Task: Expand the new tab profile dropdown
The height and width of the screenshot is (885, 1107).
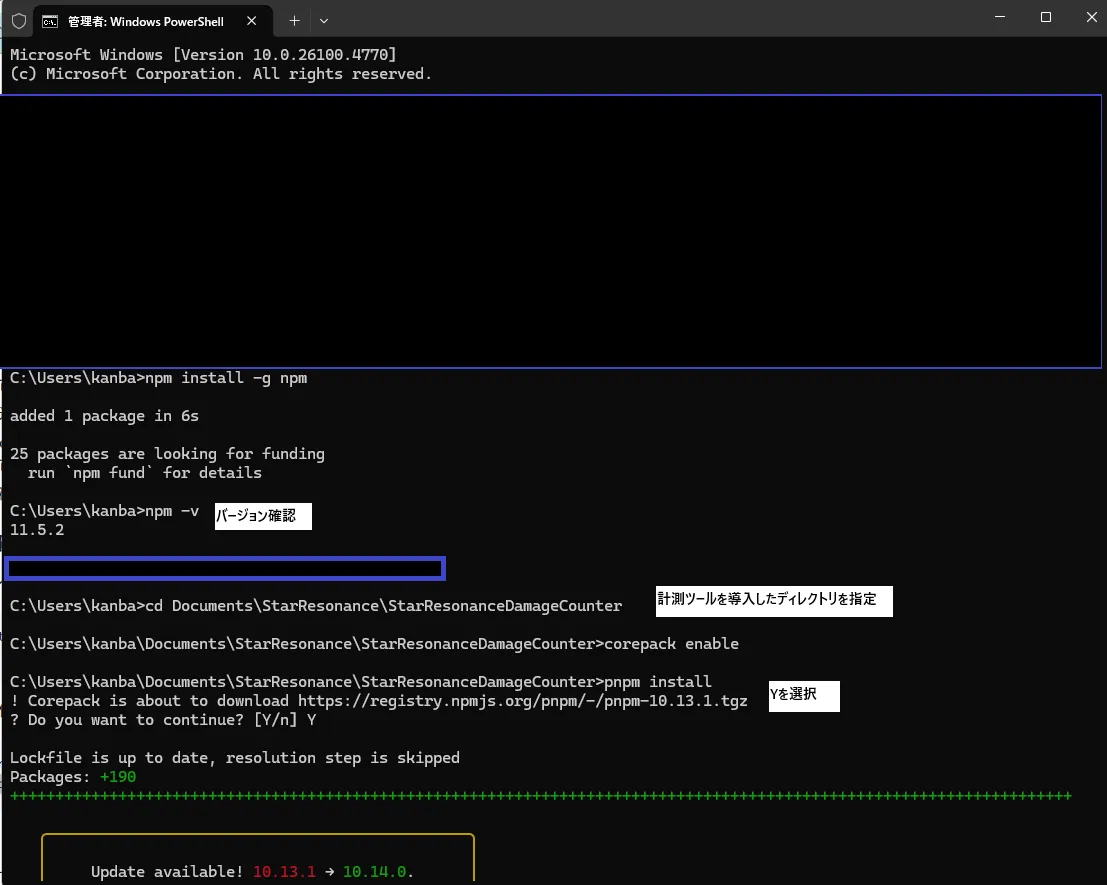Action: click(x=324, y=20)
